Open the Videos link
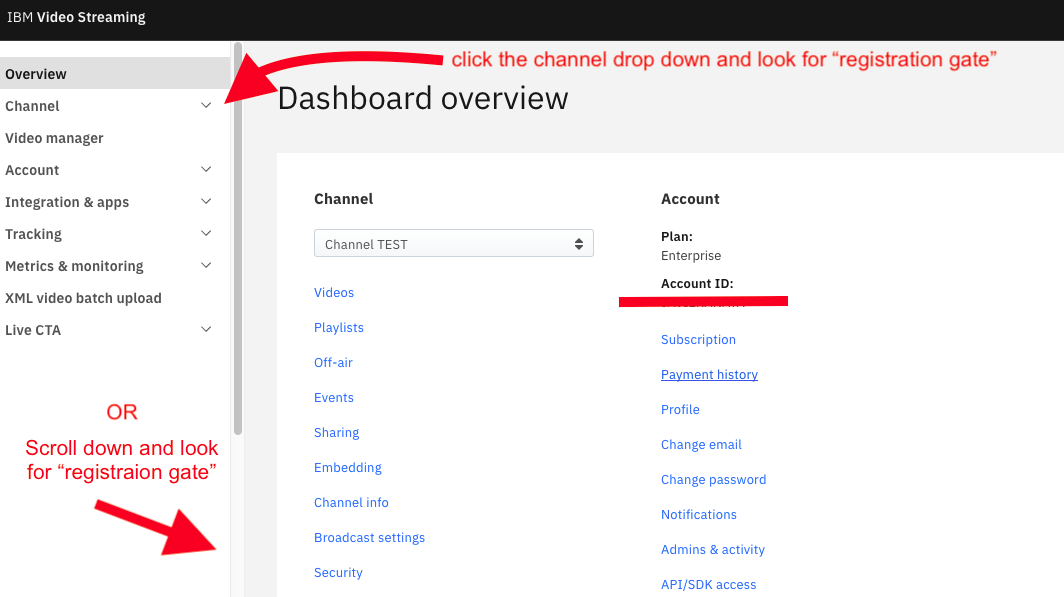The width and height of the screenshot is (1064, 597). [x=334, y=292]
